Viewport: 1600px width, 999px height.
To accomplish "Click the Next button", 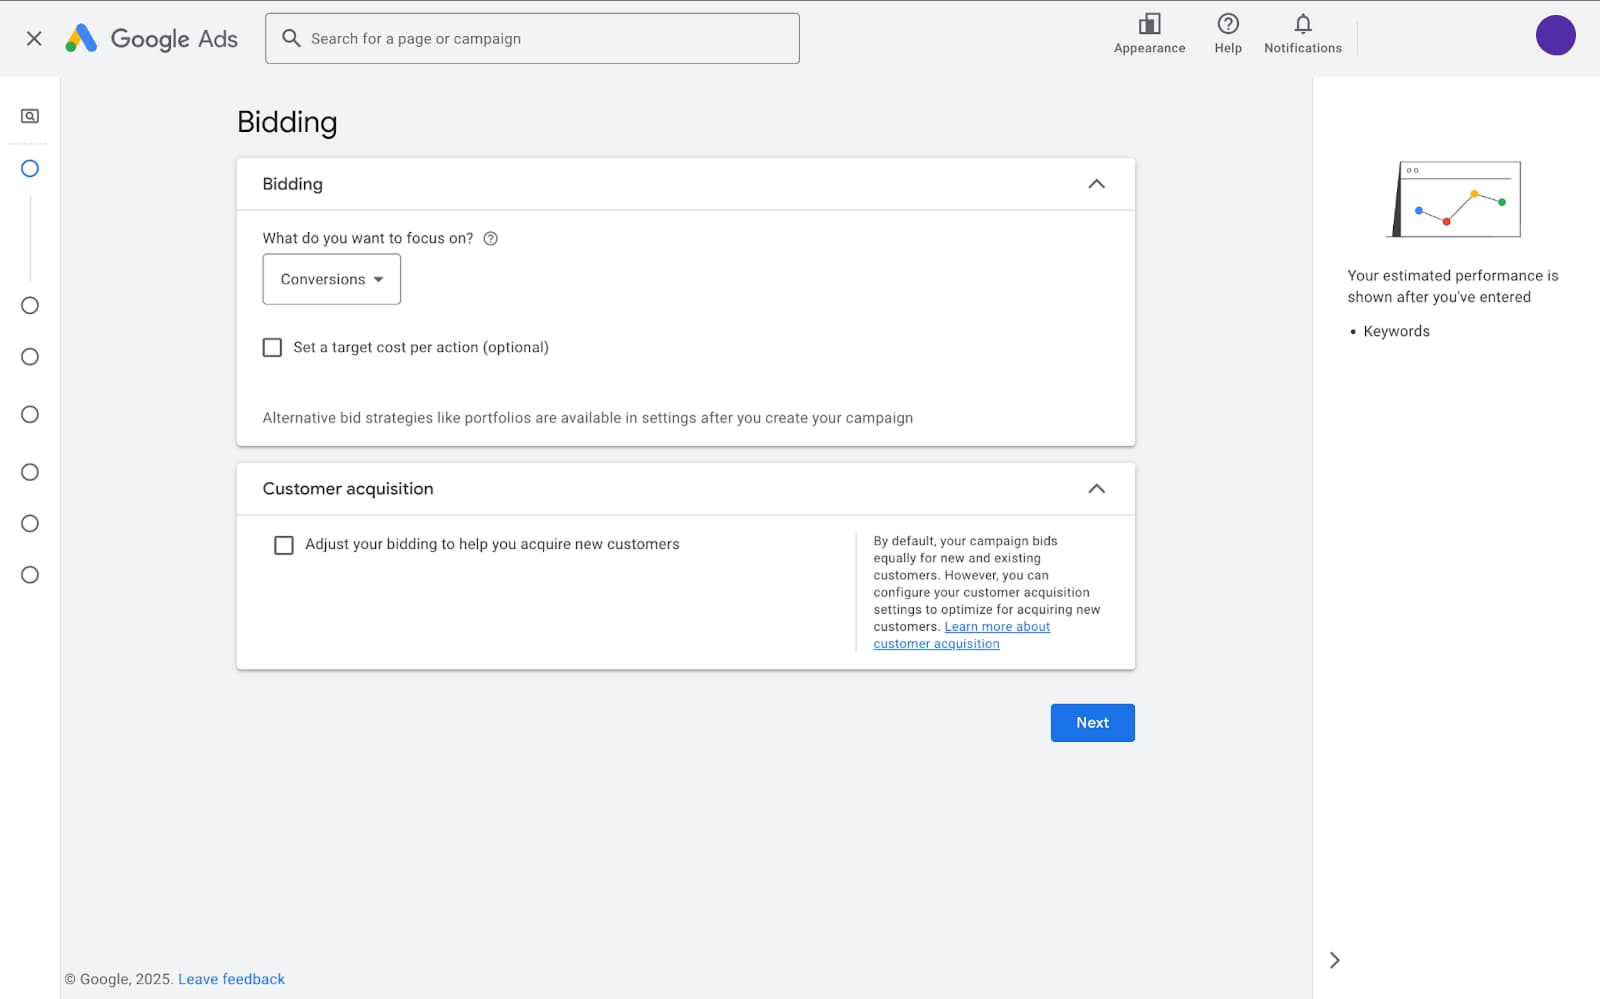I will click(x=1092, y=723).
